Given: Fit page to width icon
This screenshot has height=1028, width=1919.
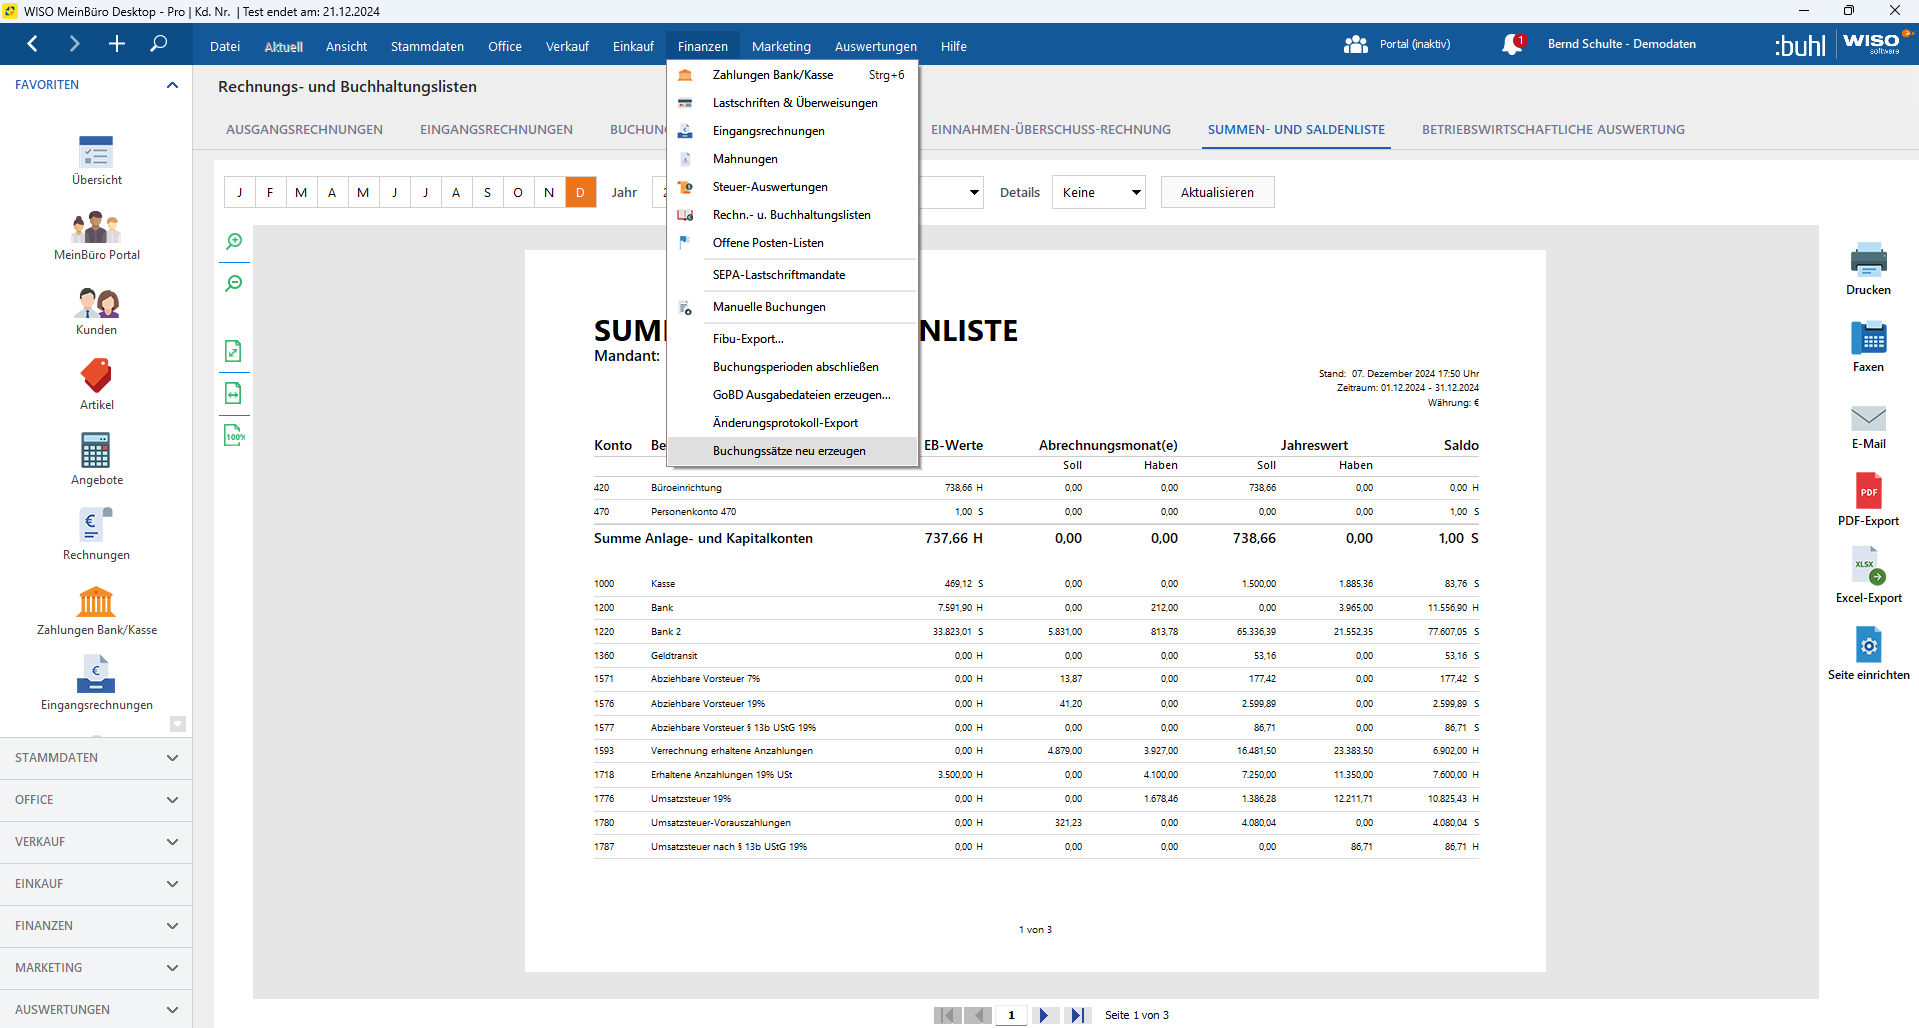Looking at the screenshot, I should 234,393.
